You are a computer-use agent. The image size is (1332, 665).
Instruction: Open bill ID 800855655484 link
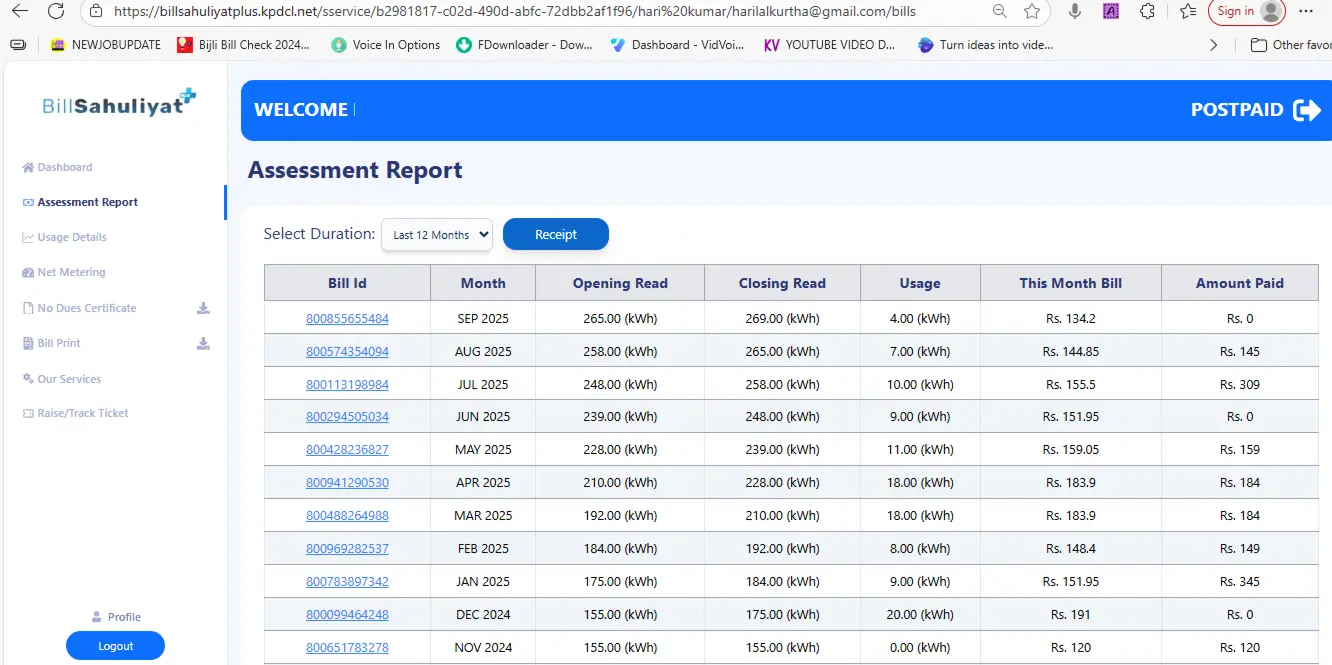pos(347,319)
